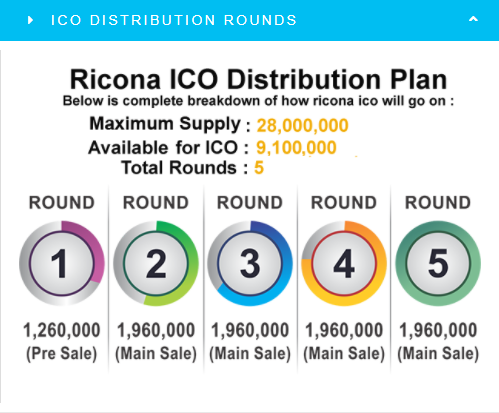Click the Round 3 blue circle badge
499x413 pixels.
[x=250, y=263]
